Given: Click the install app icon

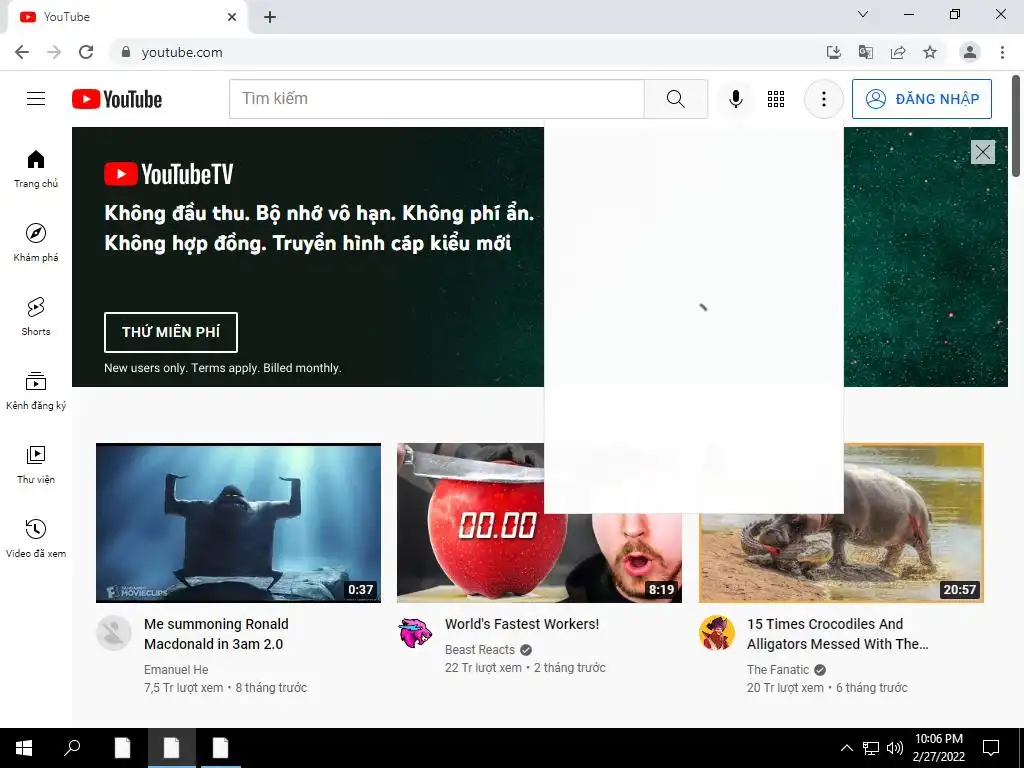Looking at the screenshot, I should pos(833,52).
